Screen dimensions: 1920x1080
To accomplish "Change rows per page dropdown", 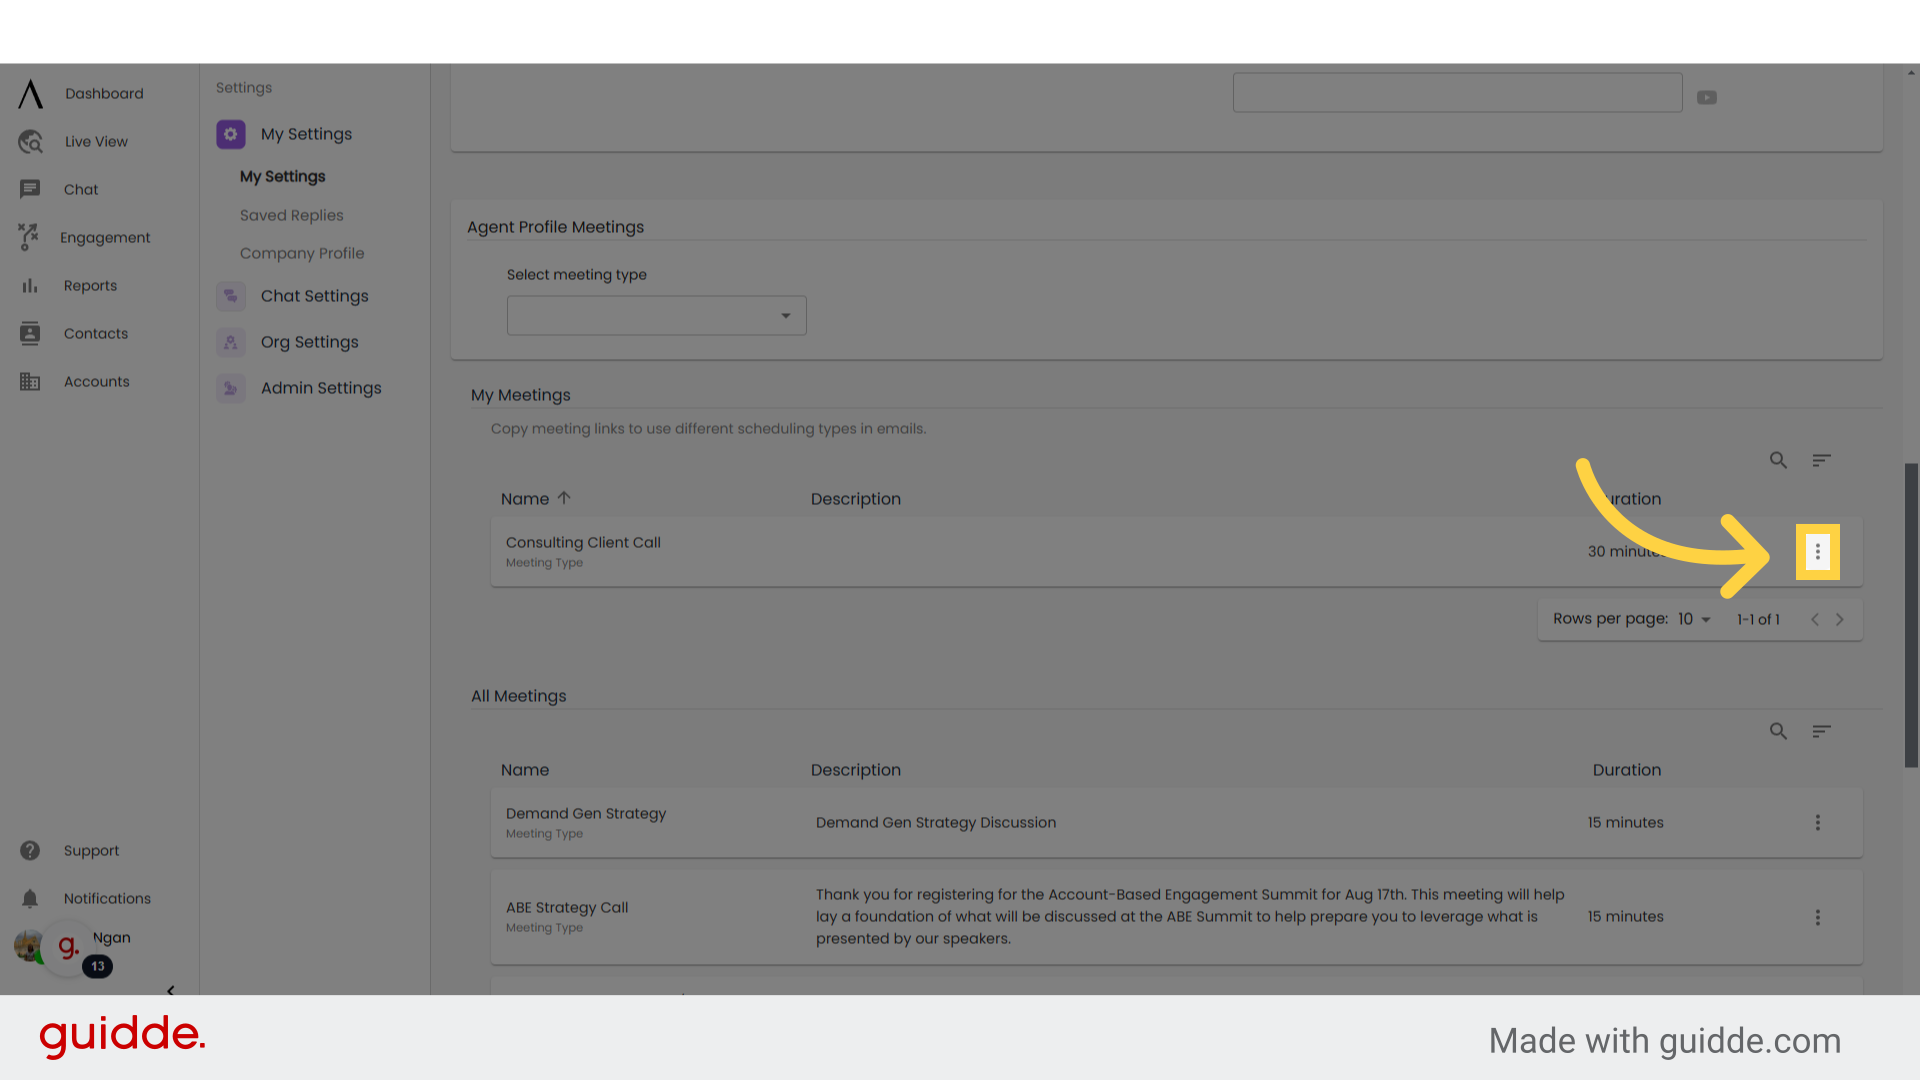I will [x=1694, y=619].
